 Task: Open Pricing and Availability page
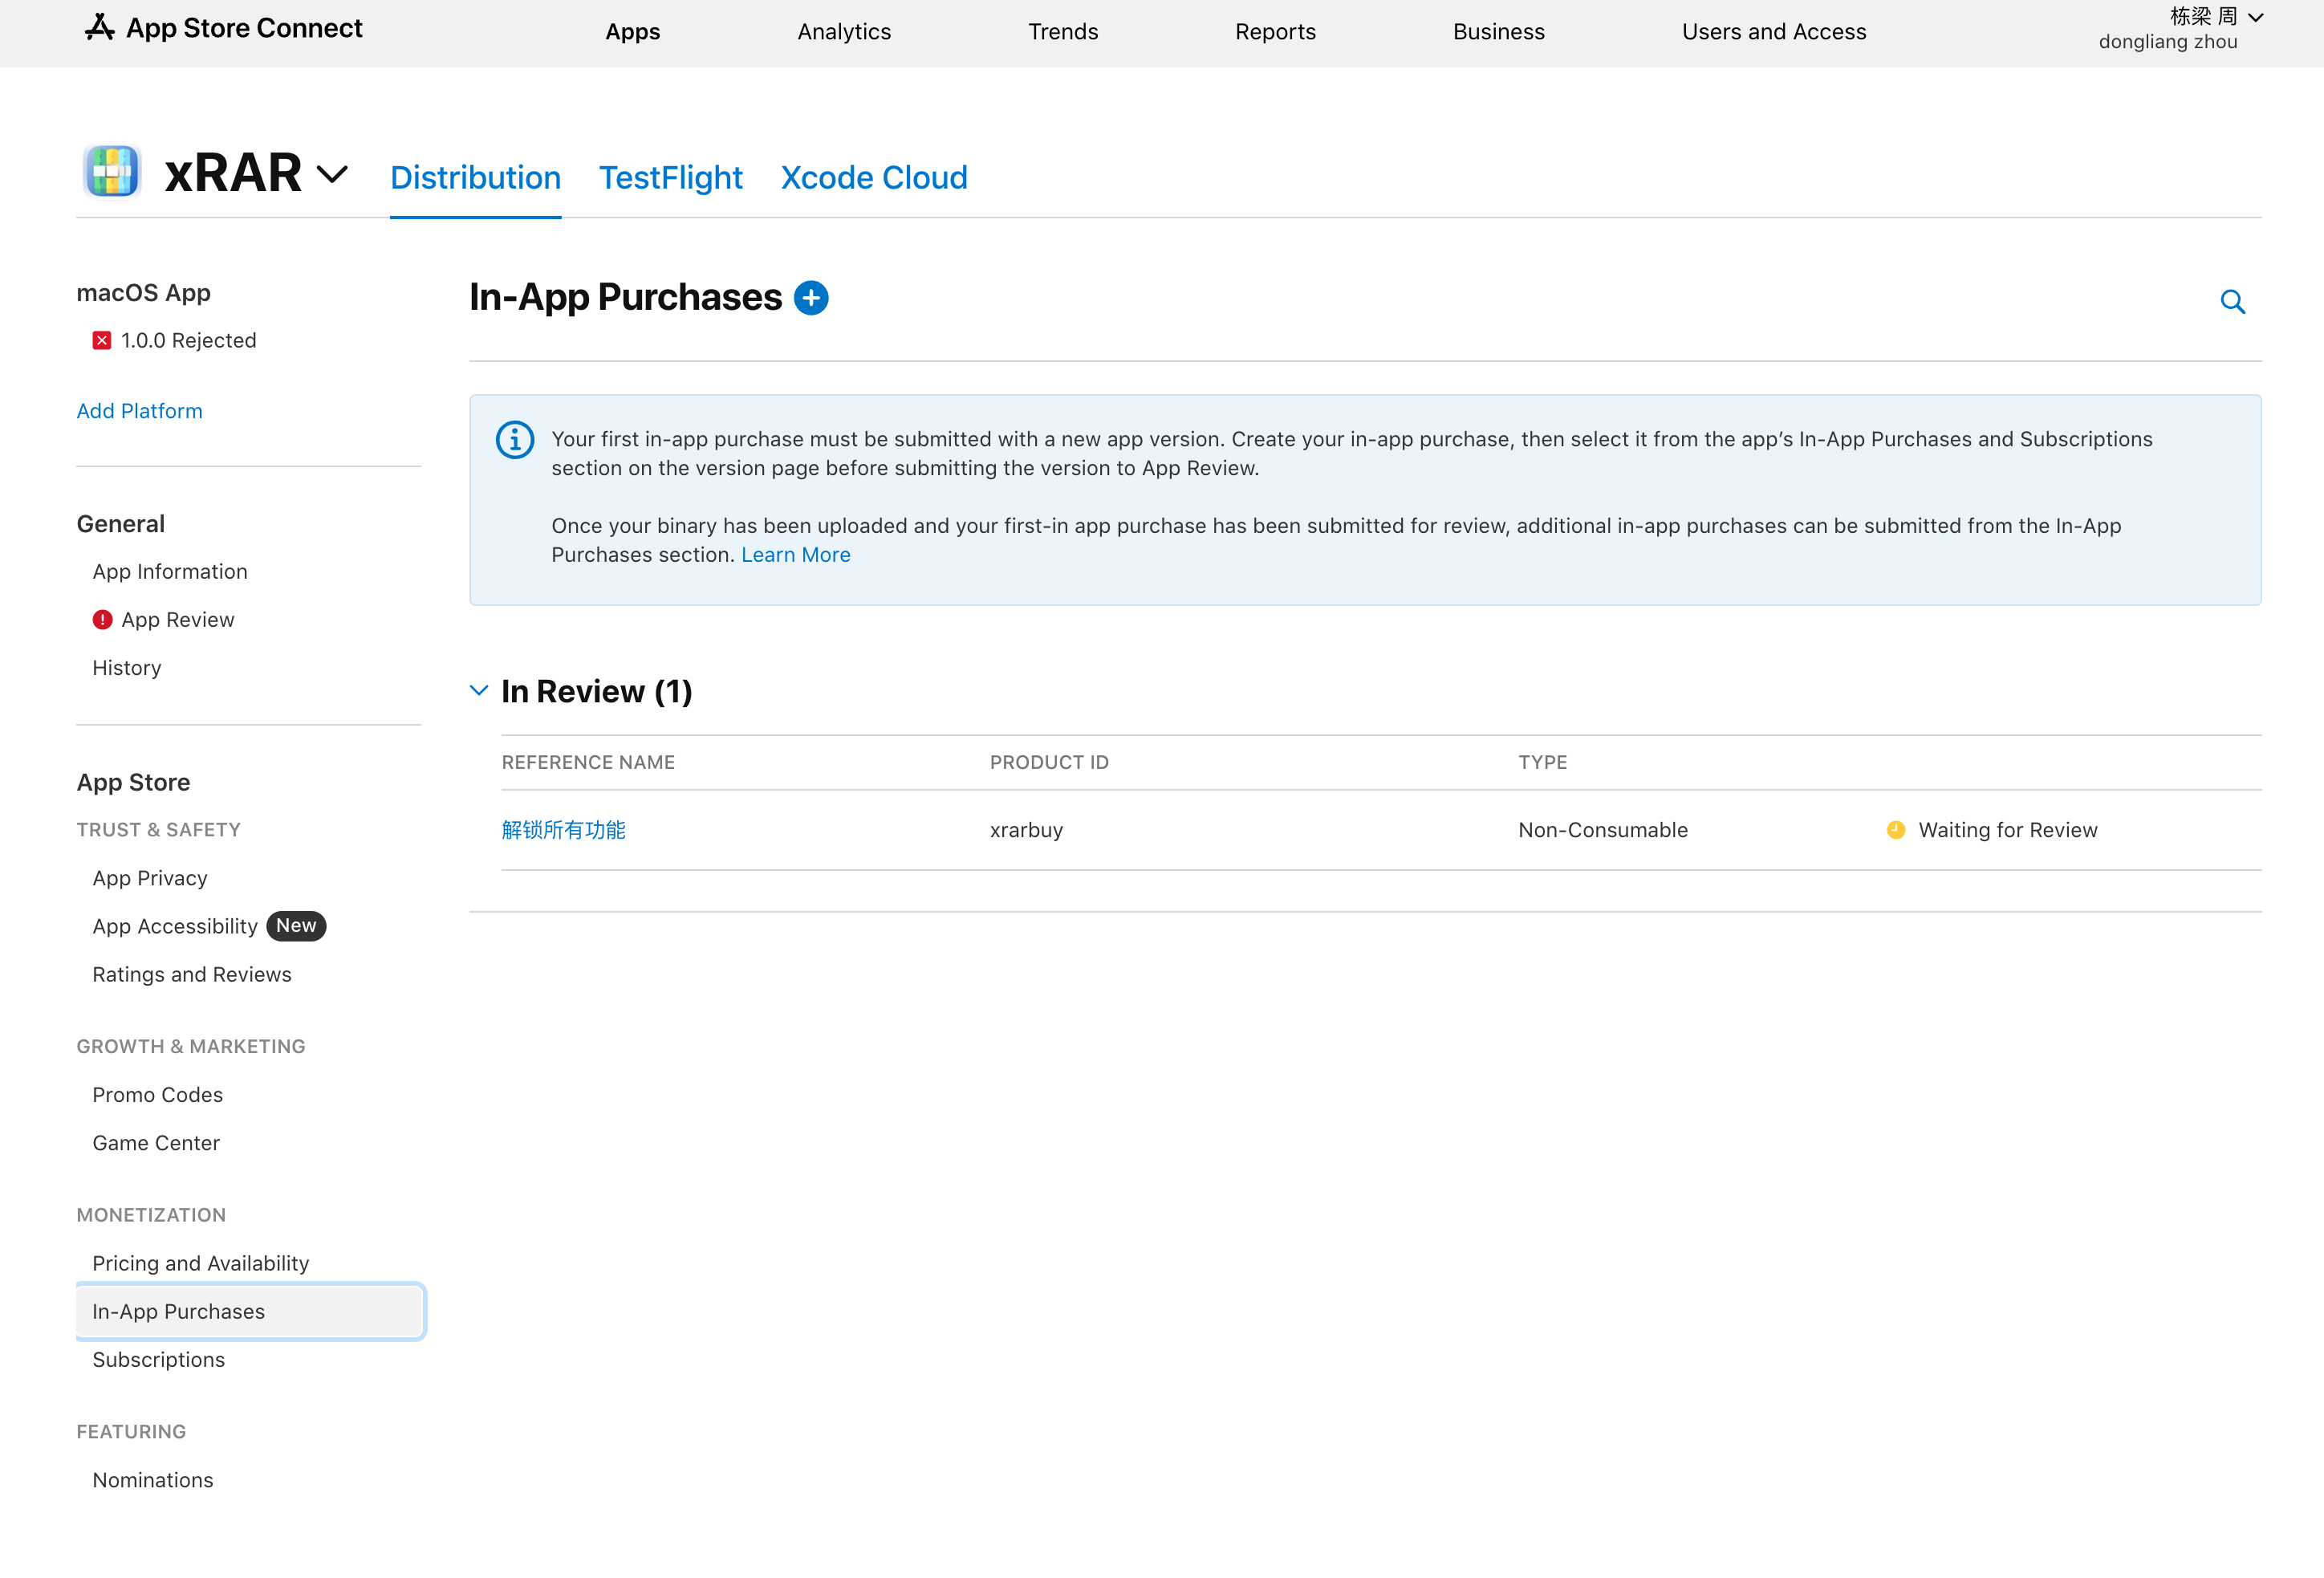pyautogui.click(x=200, y=1264)
